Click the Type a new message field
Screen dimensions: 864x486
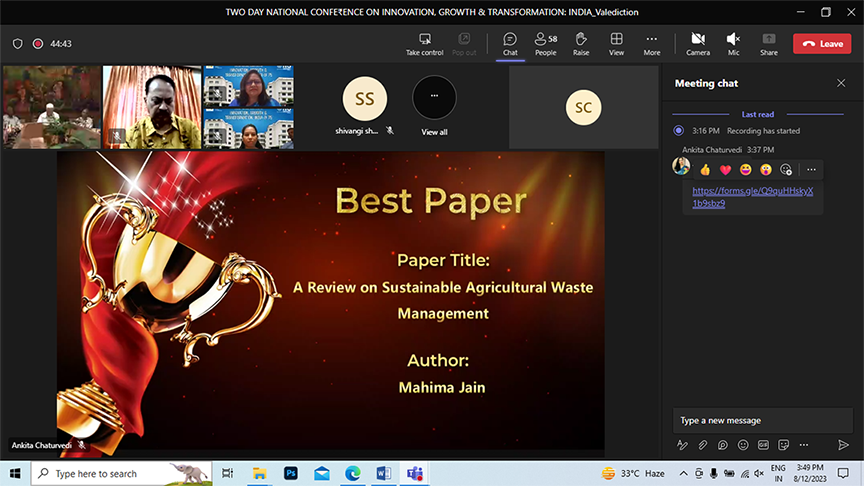point(760,420)
